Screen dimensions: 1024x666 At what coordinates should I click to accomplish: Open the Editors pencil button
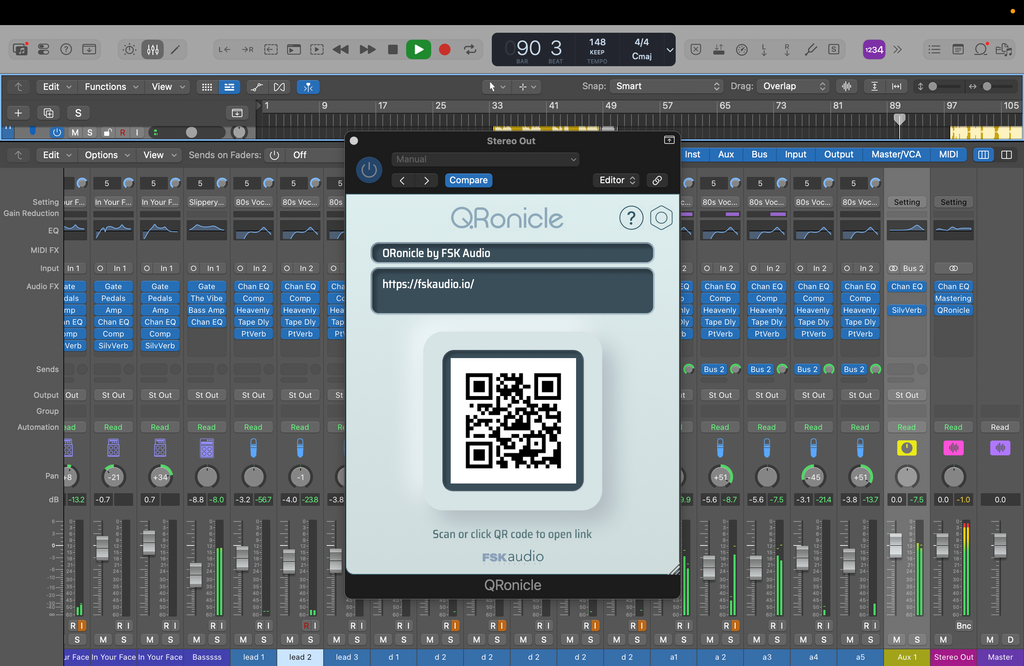pos(176,50)
